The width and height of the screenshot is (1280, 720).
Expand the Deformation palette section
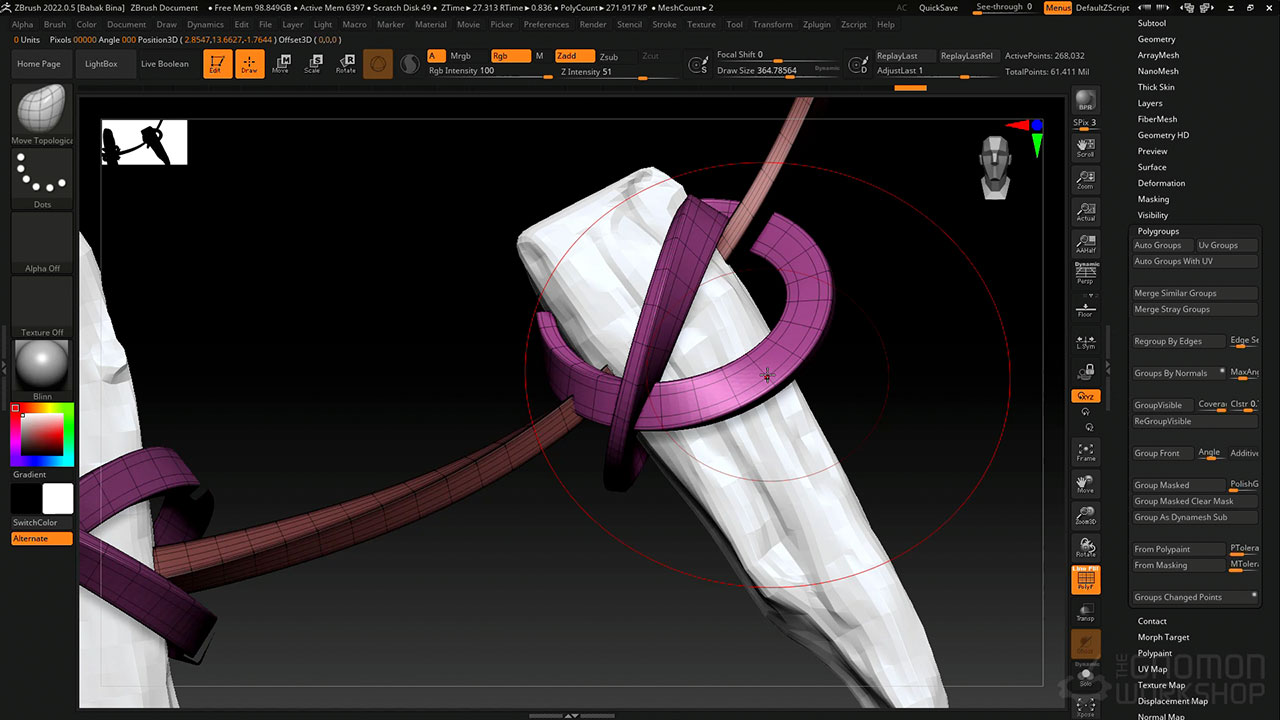pyautogui.click(x=1161, y=183)
